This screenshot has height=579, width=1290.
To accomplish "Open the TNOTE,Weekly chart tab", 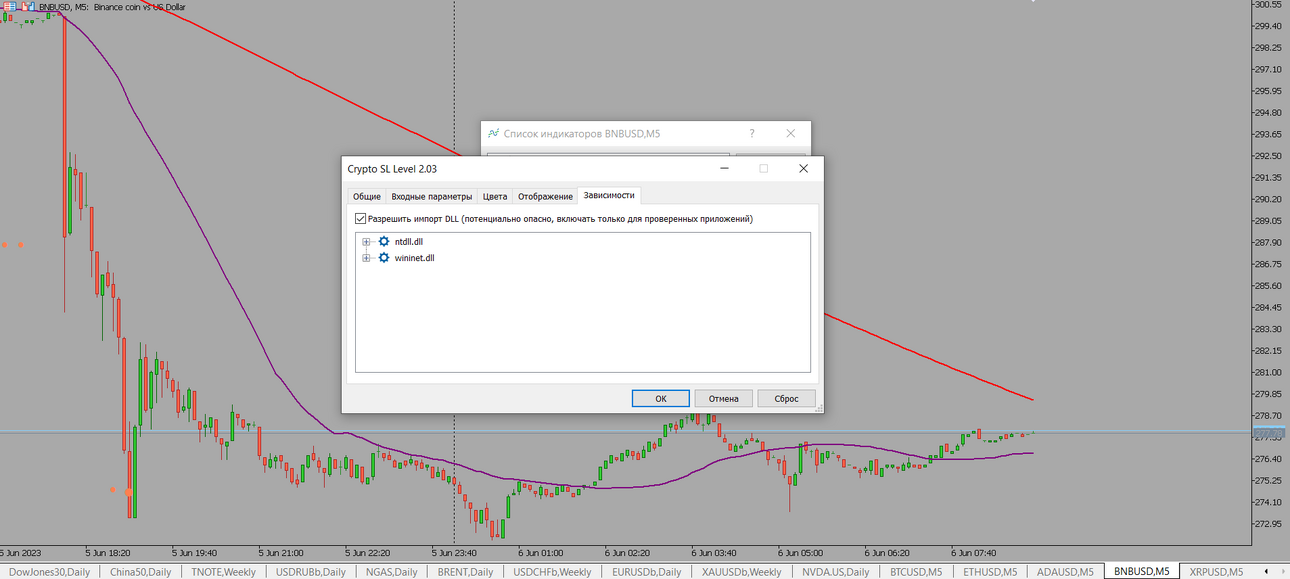I will tap(223, 572).
